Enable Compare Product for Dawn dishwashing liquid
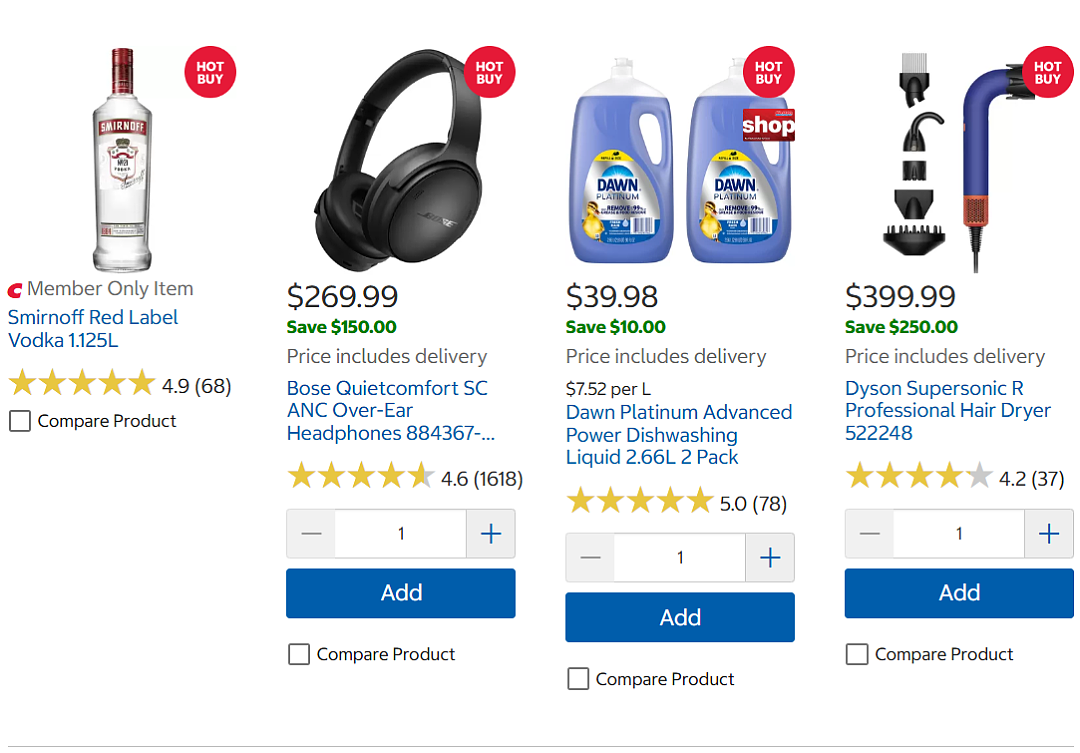1080x753 pixels. click(x=578, y=679)
